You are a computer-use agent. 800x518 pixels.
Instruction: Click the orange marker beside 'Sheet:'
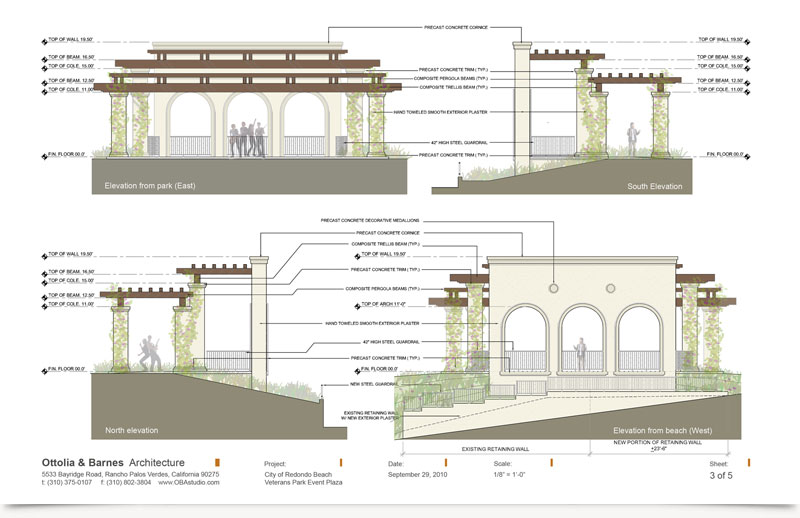coord(741,463)
